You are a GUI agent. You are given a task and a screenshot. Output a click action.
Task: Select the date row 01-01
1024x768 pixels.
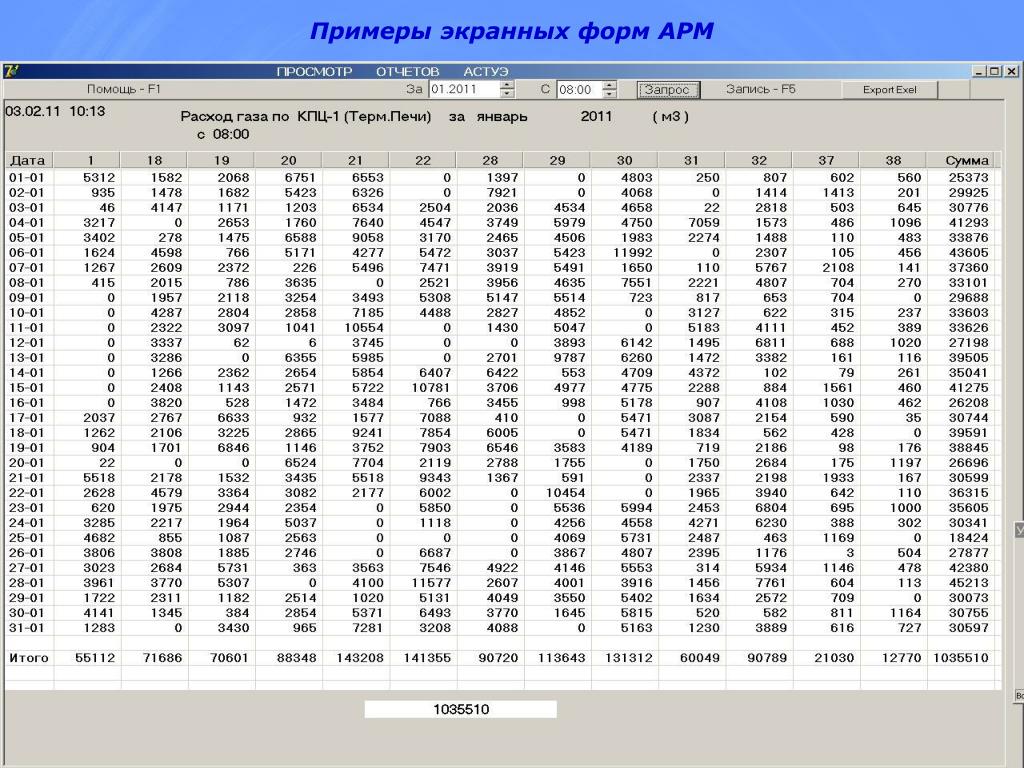click(x=26, y=178)
